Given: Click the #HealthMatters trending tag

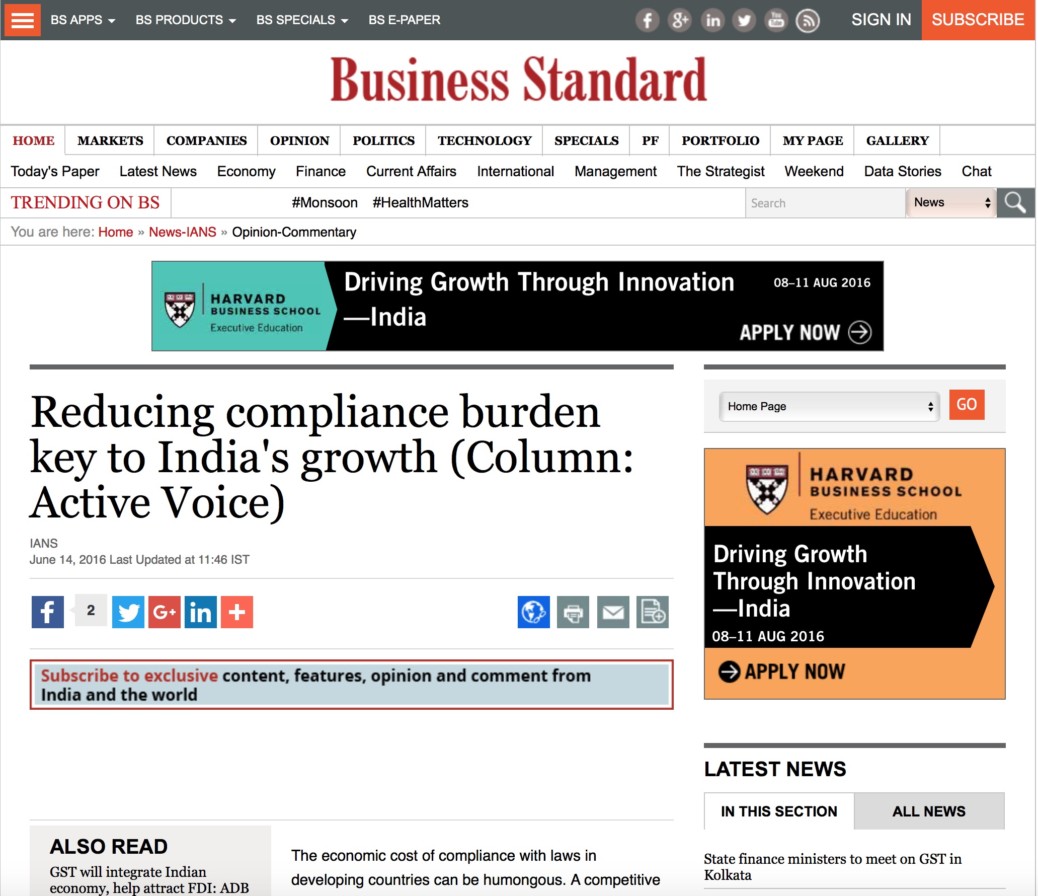Looking at the screenshot, I should (x=420, y=203).
